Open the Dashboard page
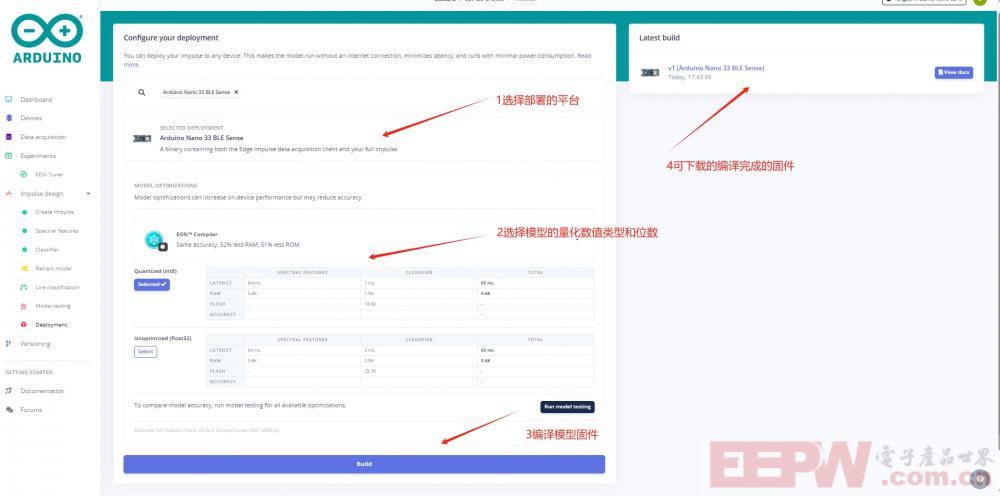1000x496 pixels. pyautogui.click(x=36, y=99)
